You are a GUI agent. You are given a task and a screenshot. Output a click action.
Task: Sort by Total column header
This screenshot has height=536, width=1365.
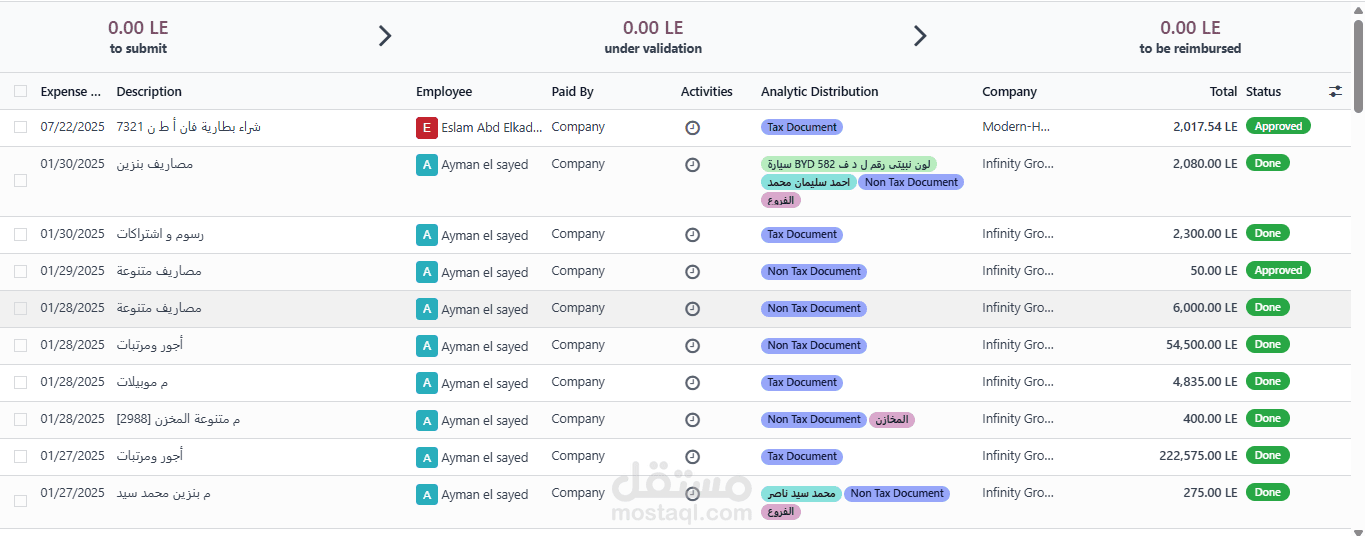tap(1223, 92)
